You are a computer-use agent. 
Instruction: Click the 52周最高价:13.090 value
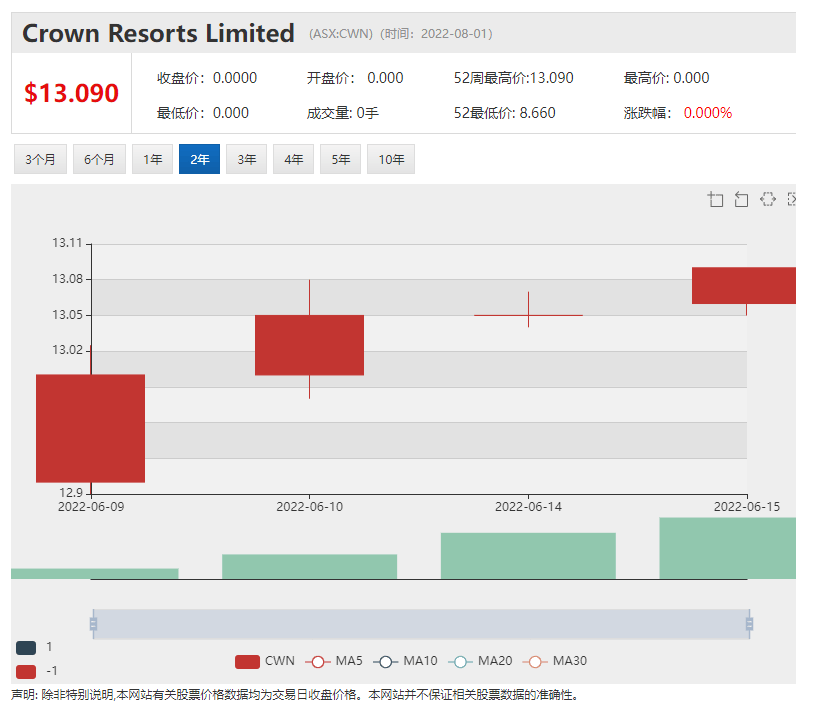pos(514,78)
